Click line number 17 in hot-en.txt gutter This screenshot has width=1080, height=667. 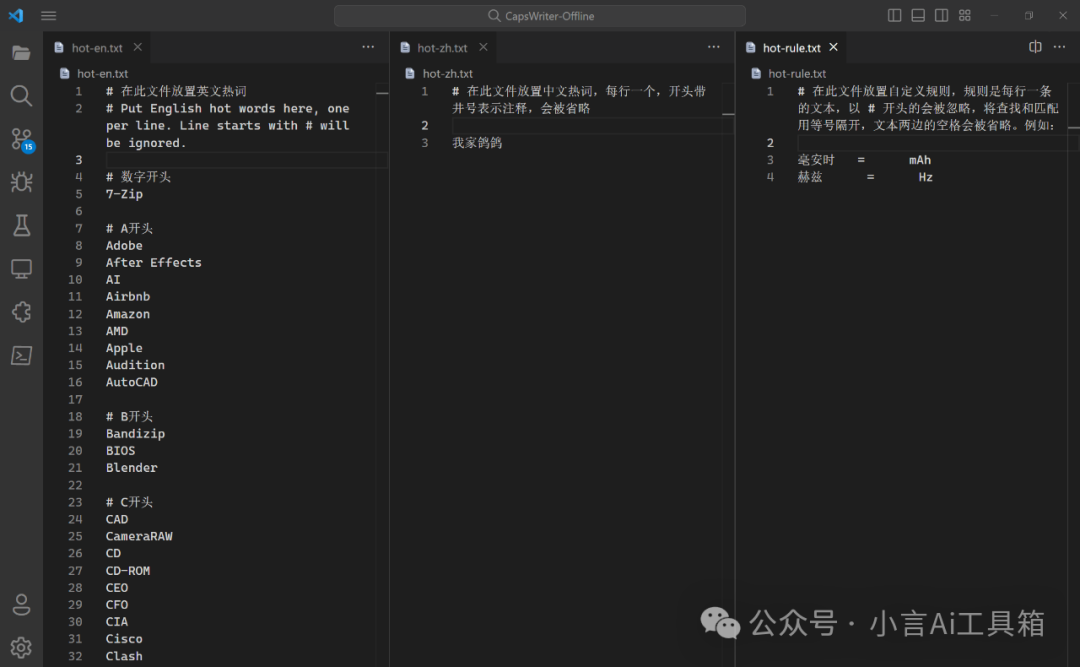point(75,400)
